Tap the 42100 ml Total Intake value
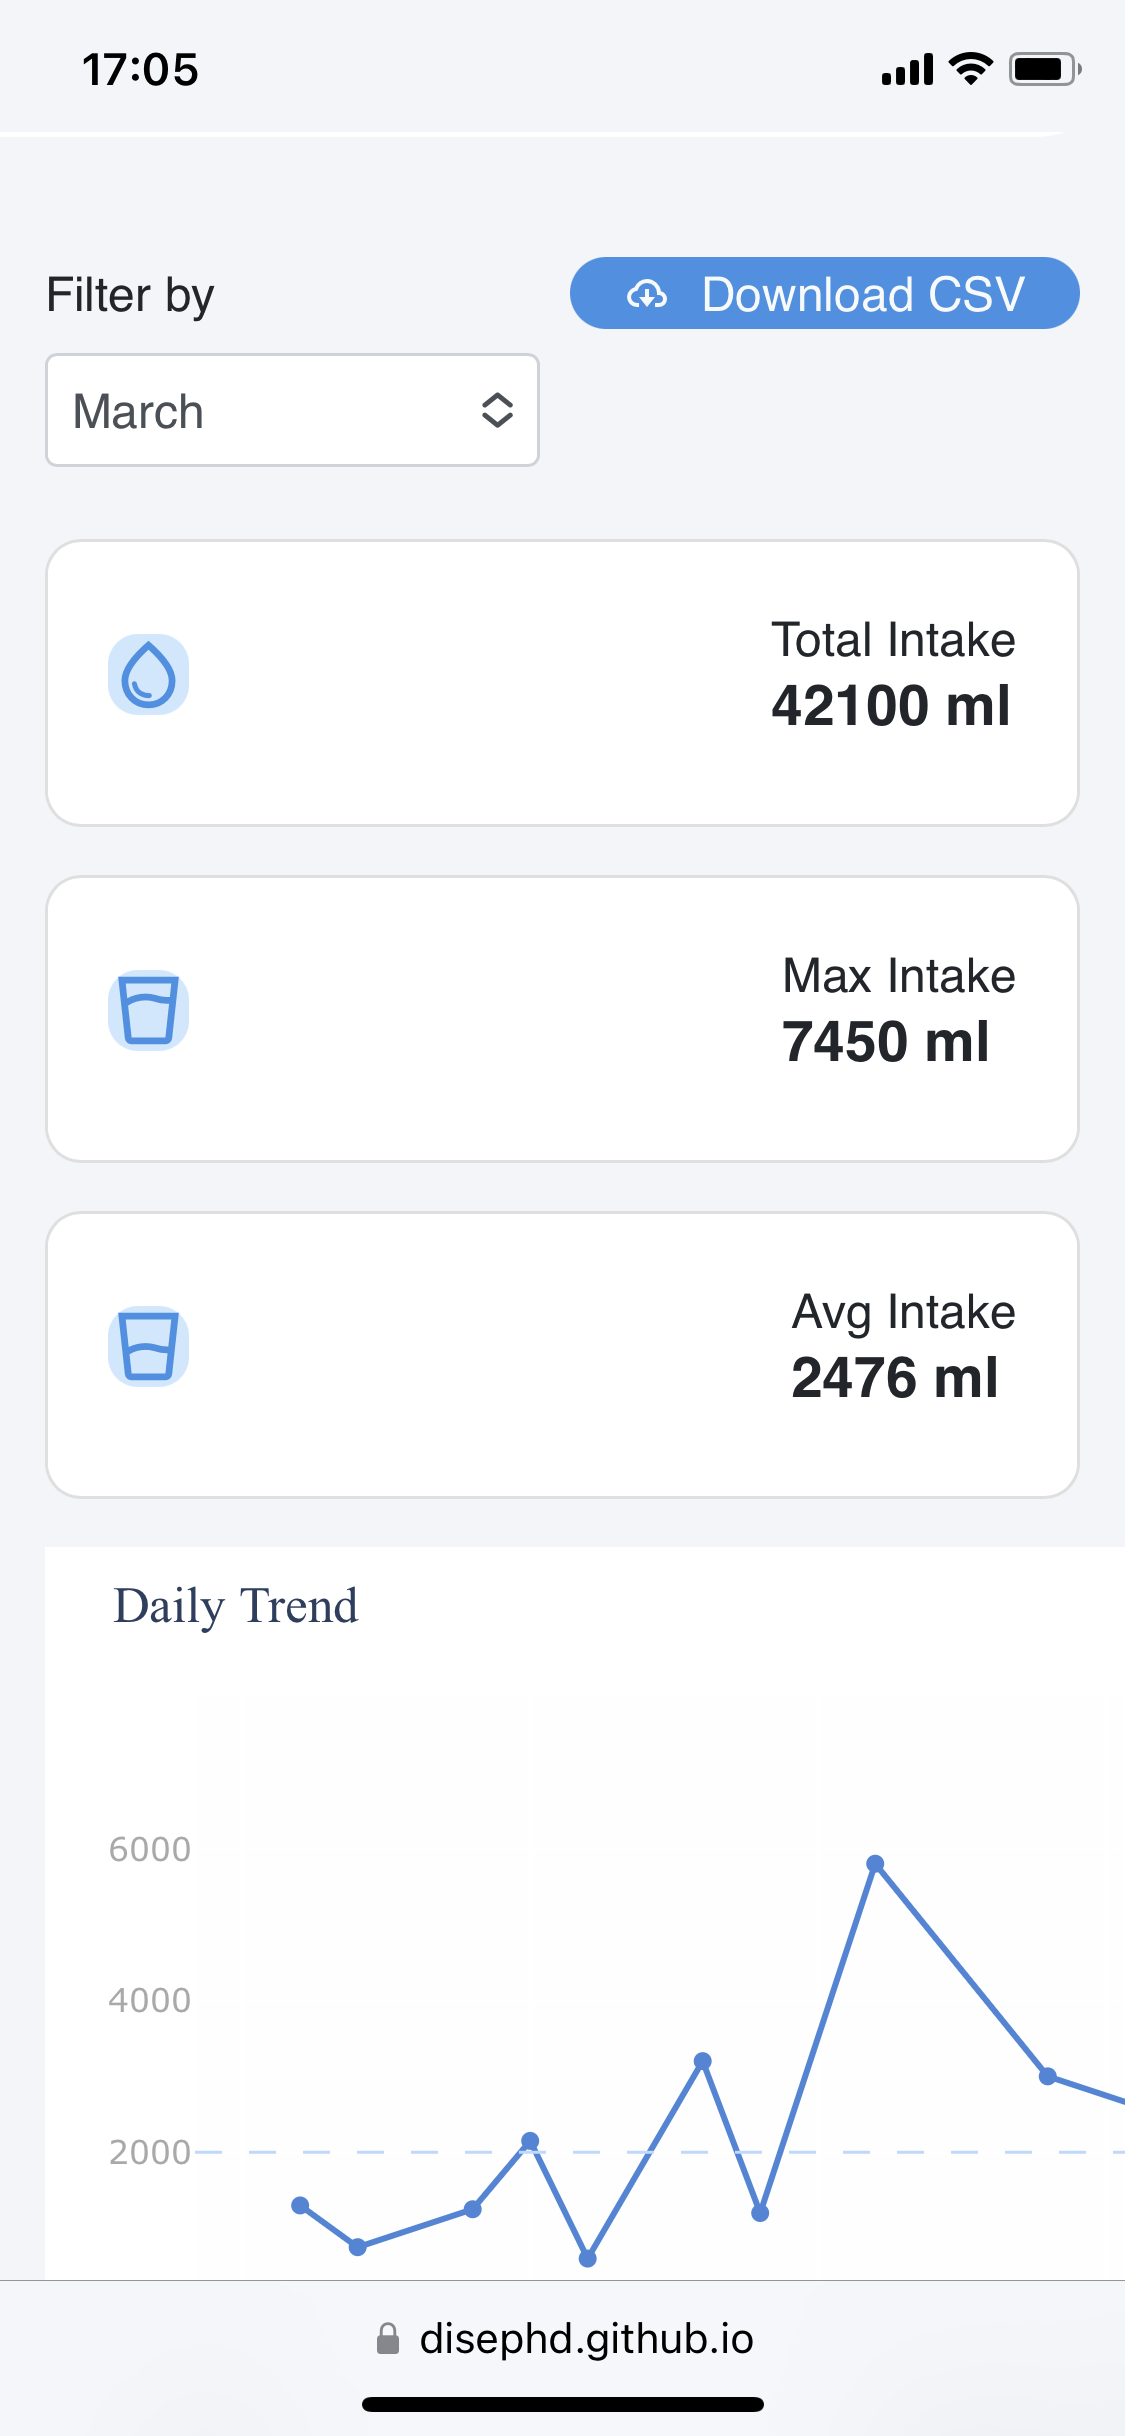 (x=891, y=706)
